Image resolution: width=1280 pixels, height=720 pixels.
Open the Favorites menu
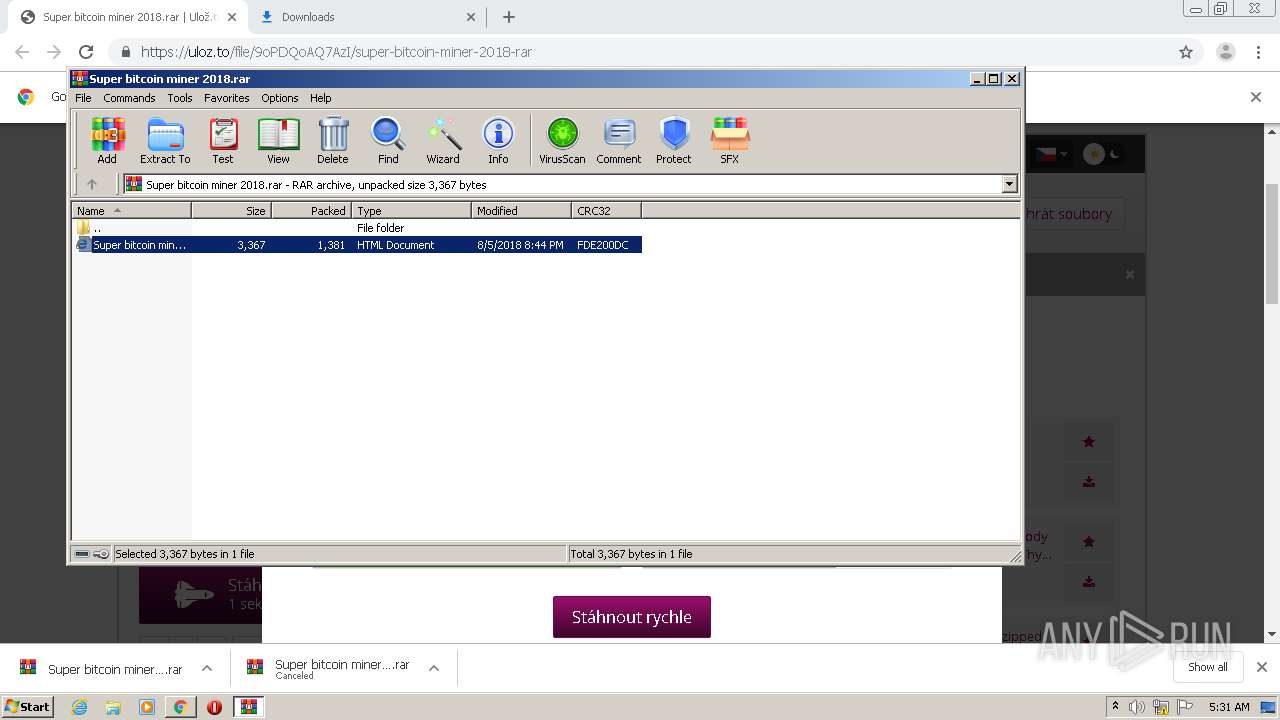point(227,98)
